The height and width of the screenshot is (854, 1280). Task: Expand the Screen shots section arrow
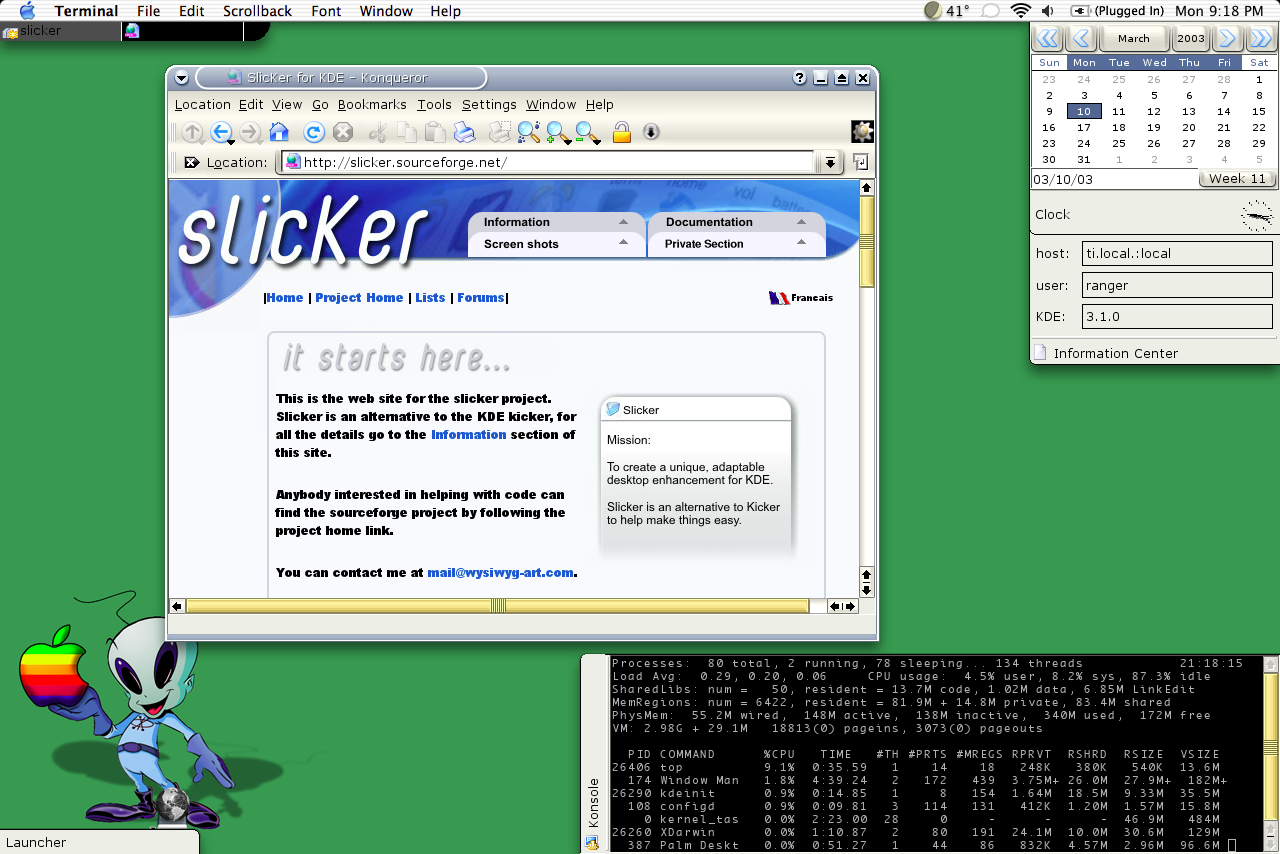coord(623,243)
